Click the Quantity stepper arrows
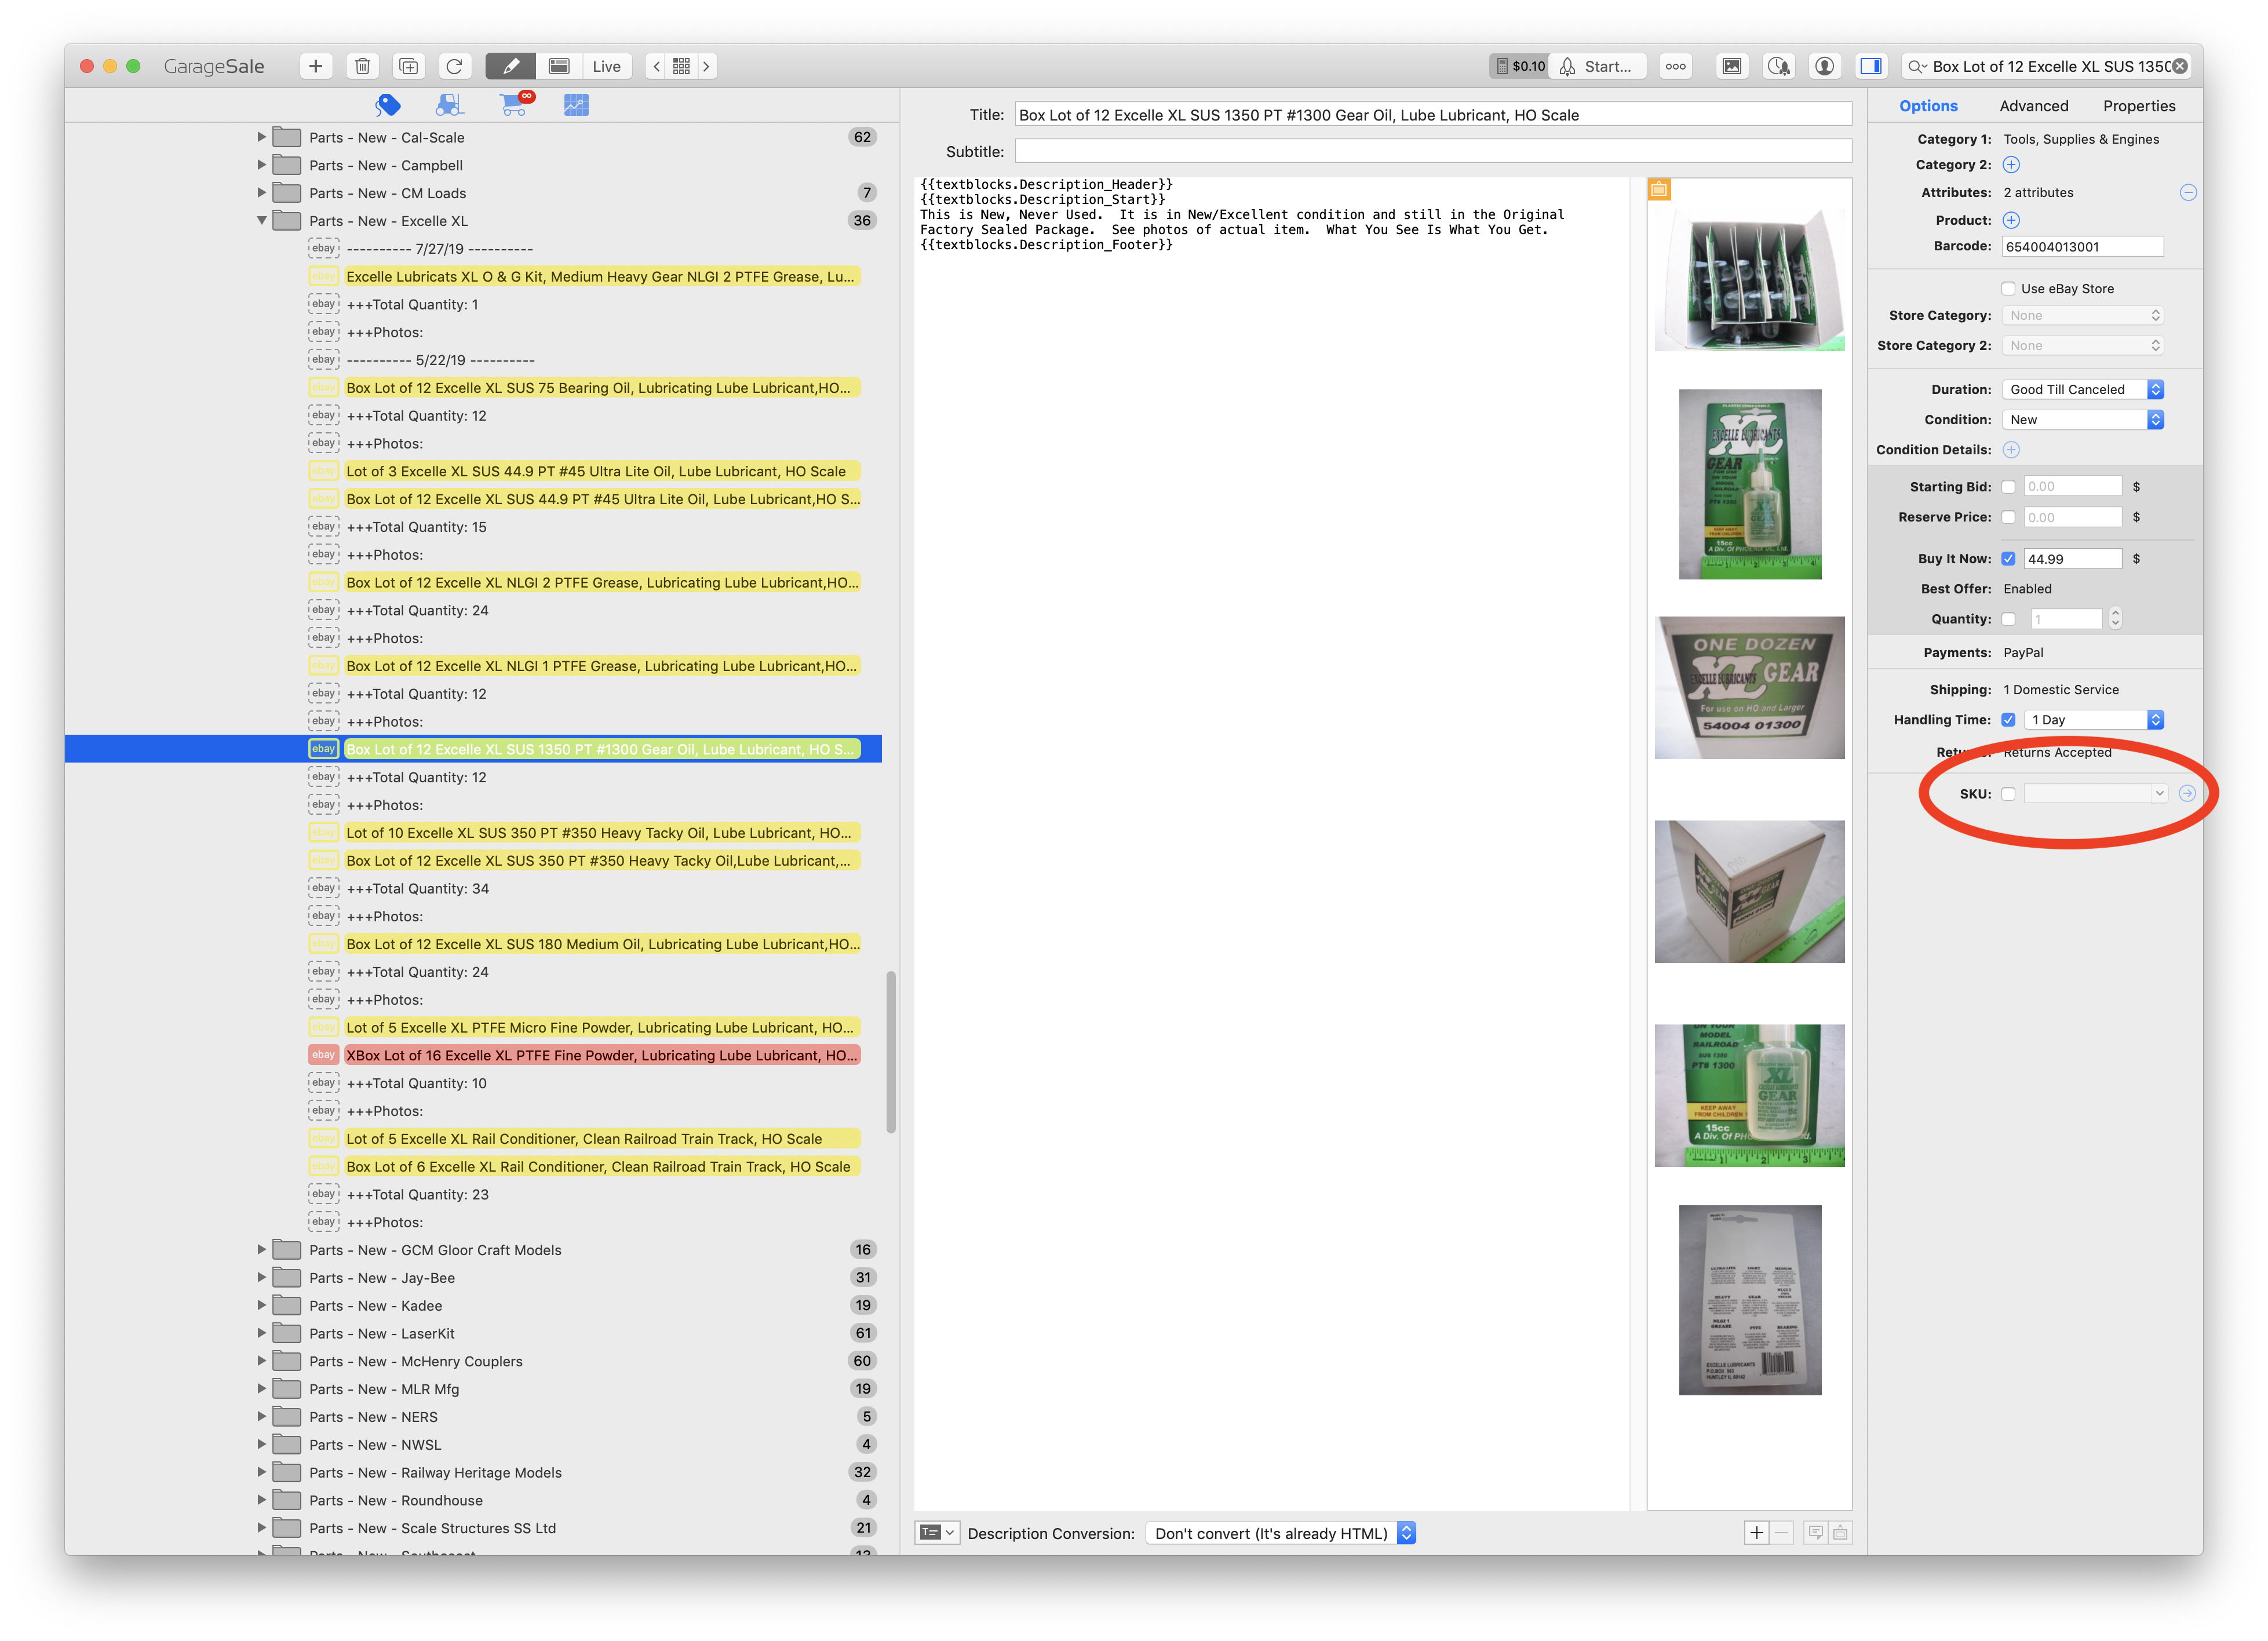Image resolution: width=2268 pixels, height=1641 pixels. 2114,619
